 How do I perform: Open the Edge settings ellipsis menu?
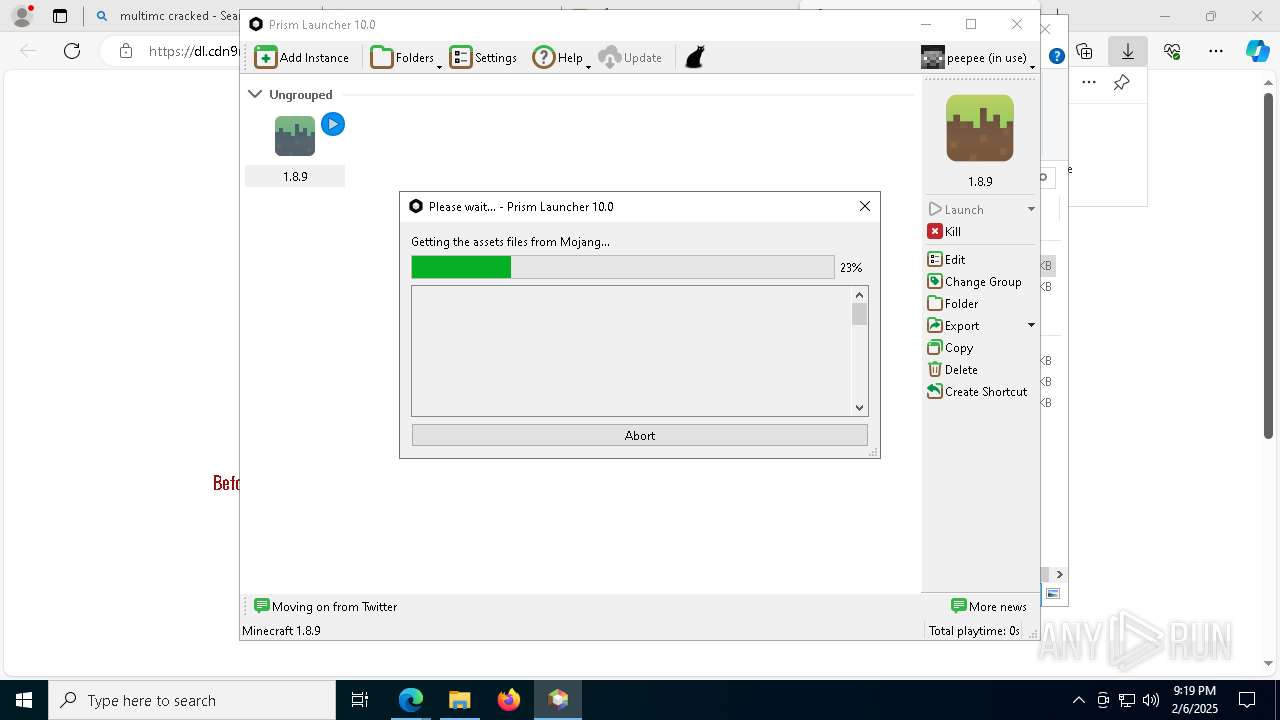(1216, 51)
